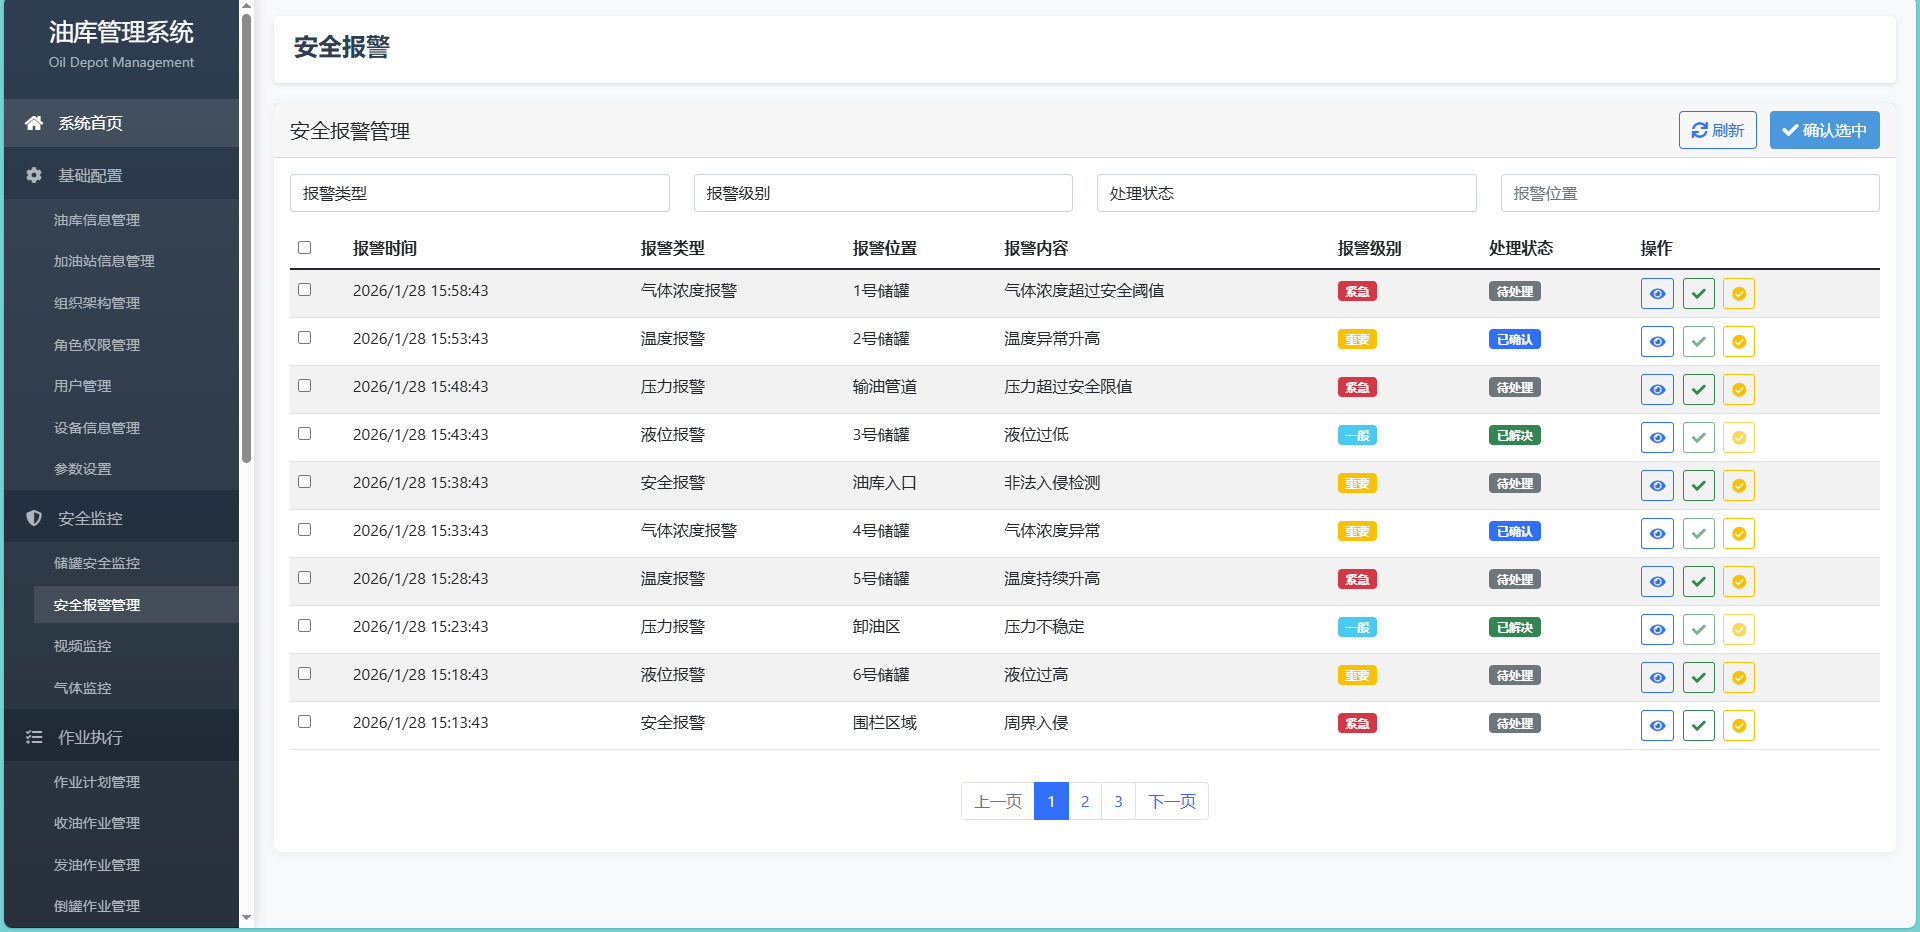Toggle the select-all checkbox in table header
This screenshot has width=1920, height=932.
[x=305, y=248]
